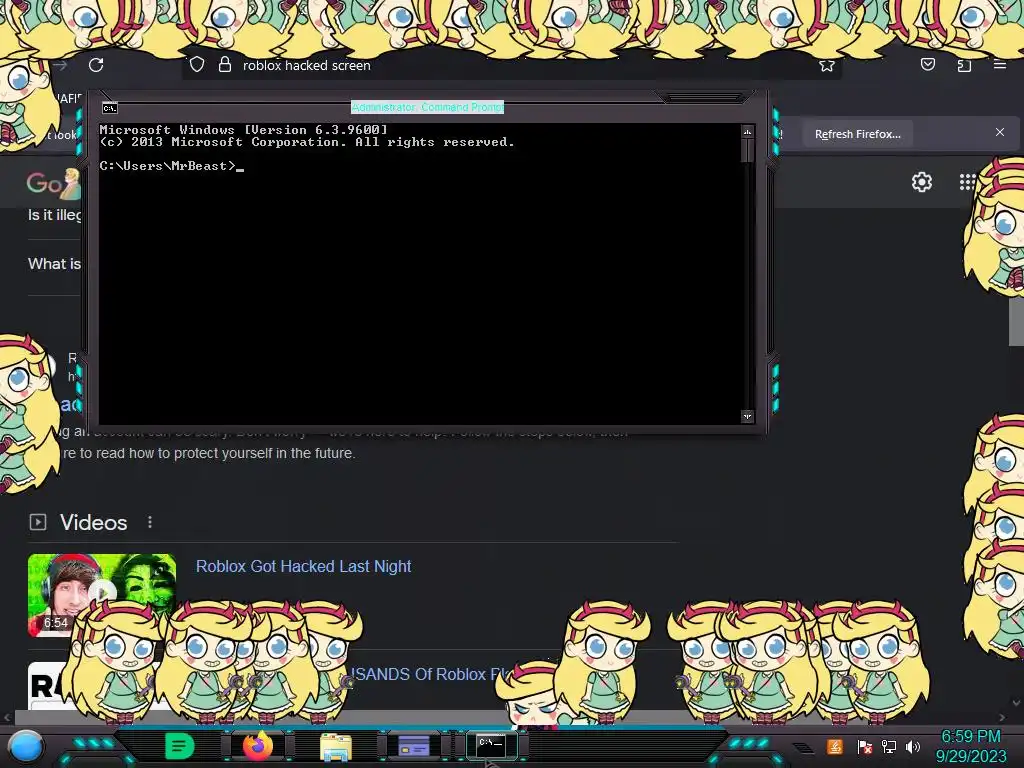
Task: Click the Command Prompt title bar system icon
Action: coord(109,108)
